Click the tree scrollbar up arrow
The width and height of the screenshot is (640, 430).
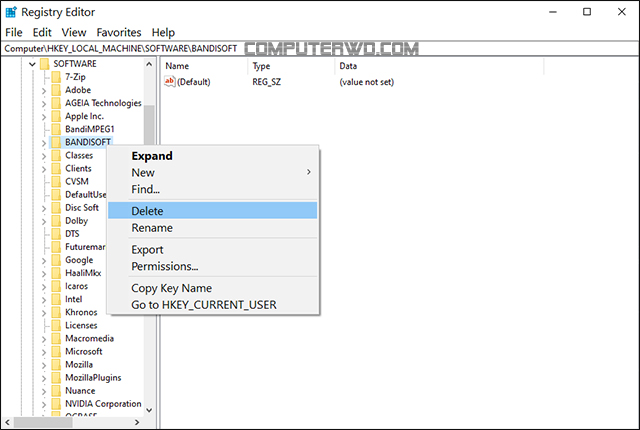(149, 64)
